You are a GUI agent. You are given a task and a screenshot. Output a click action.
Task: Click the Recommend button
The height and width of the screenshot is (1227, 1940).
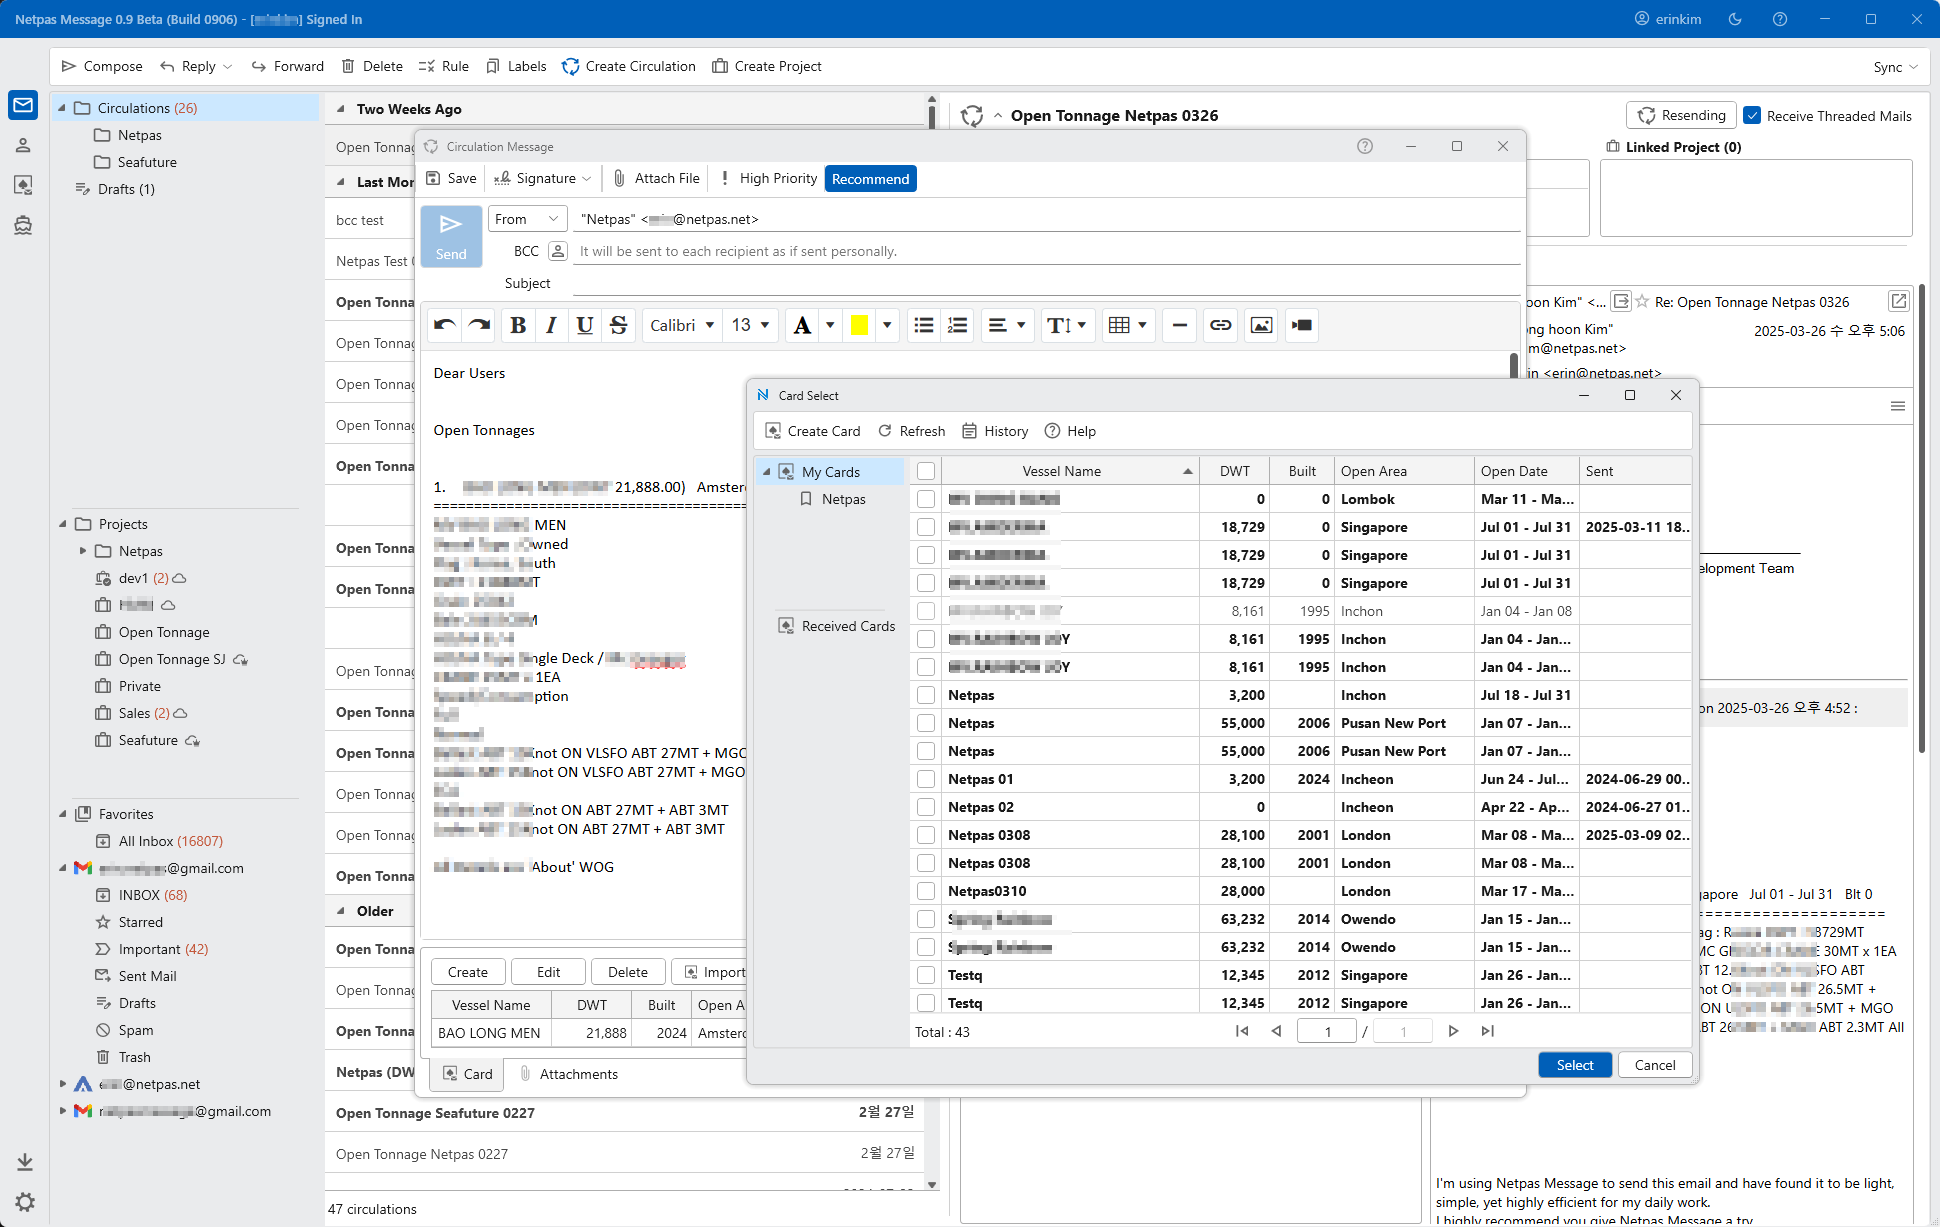871,179
